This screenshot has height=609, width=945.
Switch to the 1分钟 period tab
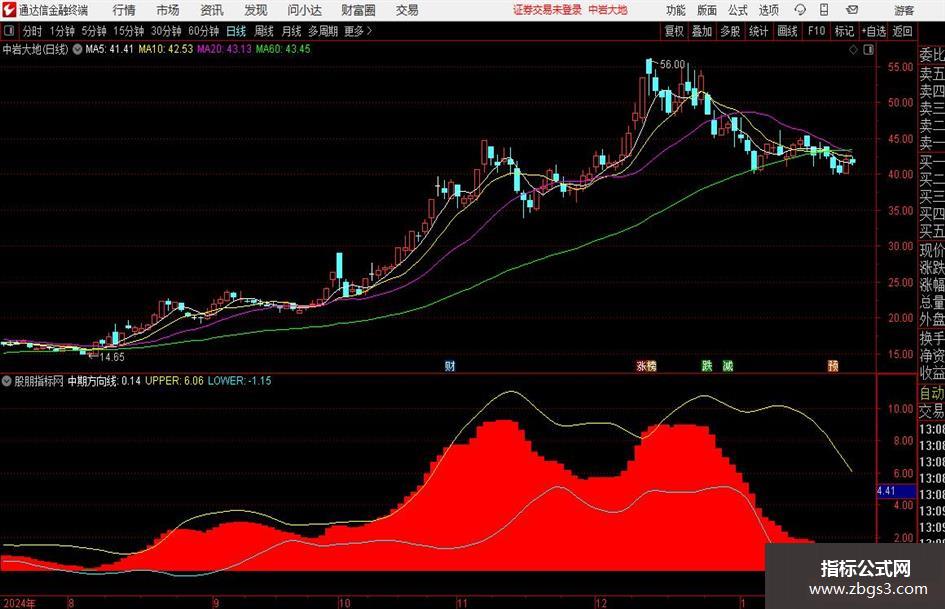62,31
